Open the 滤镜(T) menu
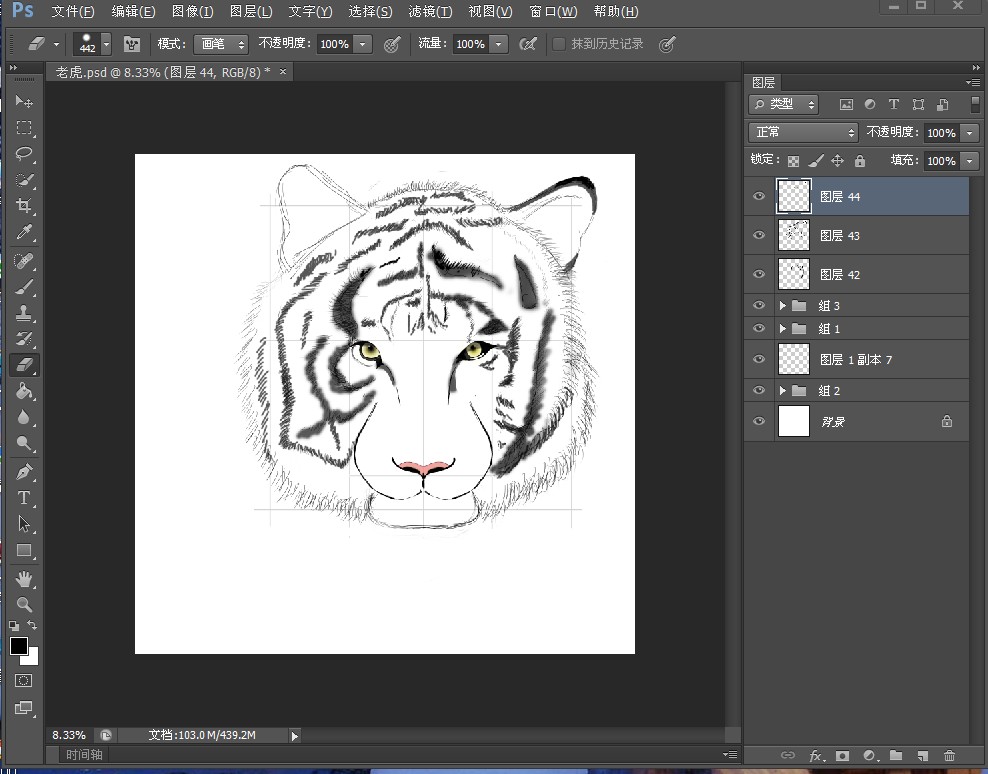 click(x=430, y=12)
